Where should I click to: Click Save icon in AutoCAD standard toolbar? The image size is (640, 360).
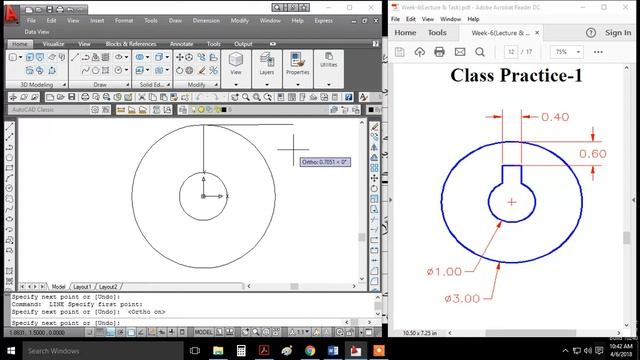coord(72,97)
